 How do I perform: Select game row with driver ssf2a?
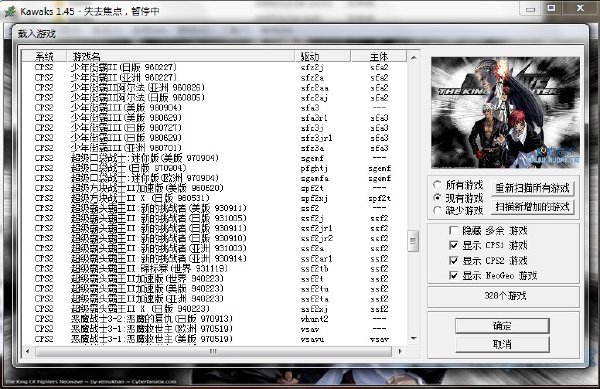[214, 249]
